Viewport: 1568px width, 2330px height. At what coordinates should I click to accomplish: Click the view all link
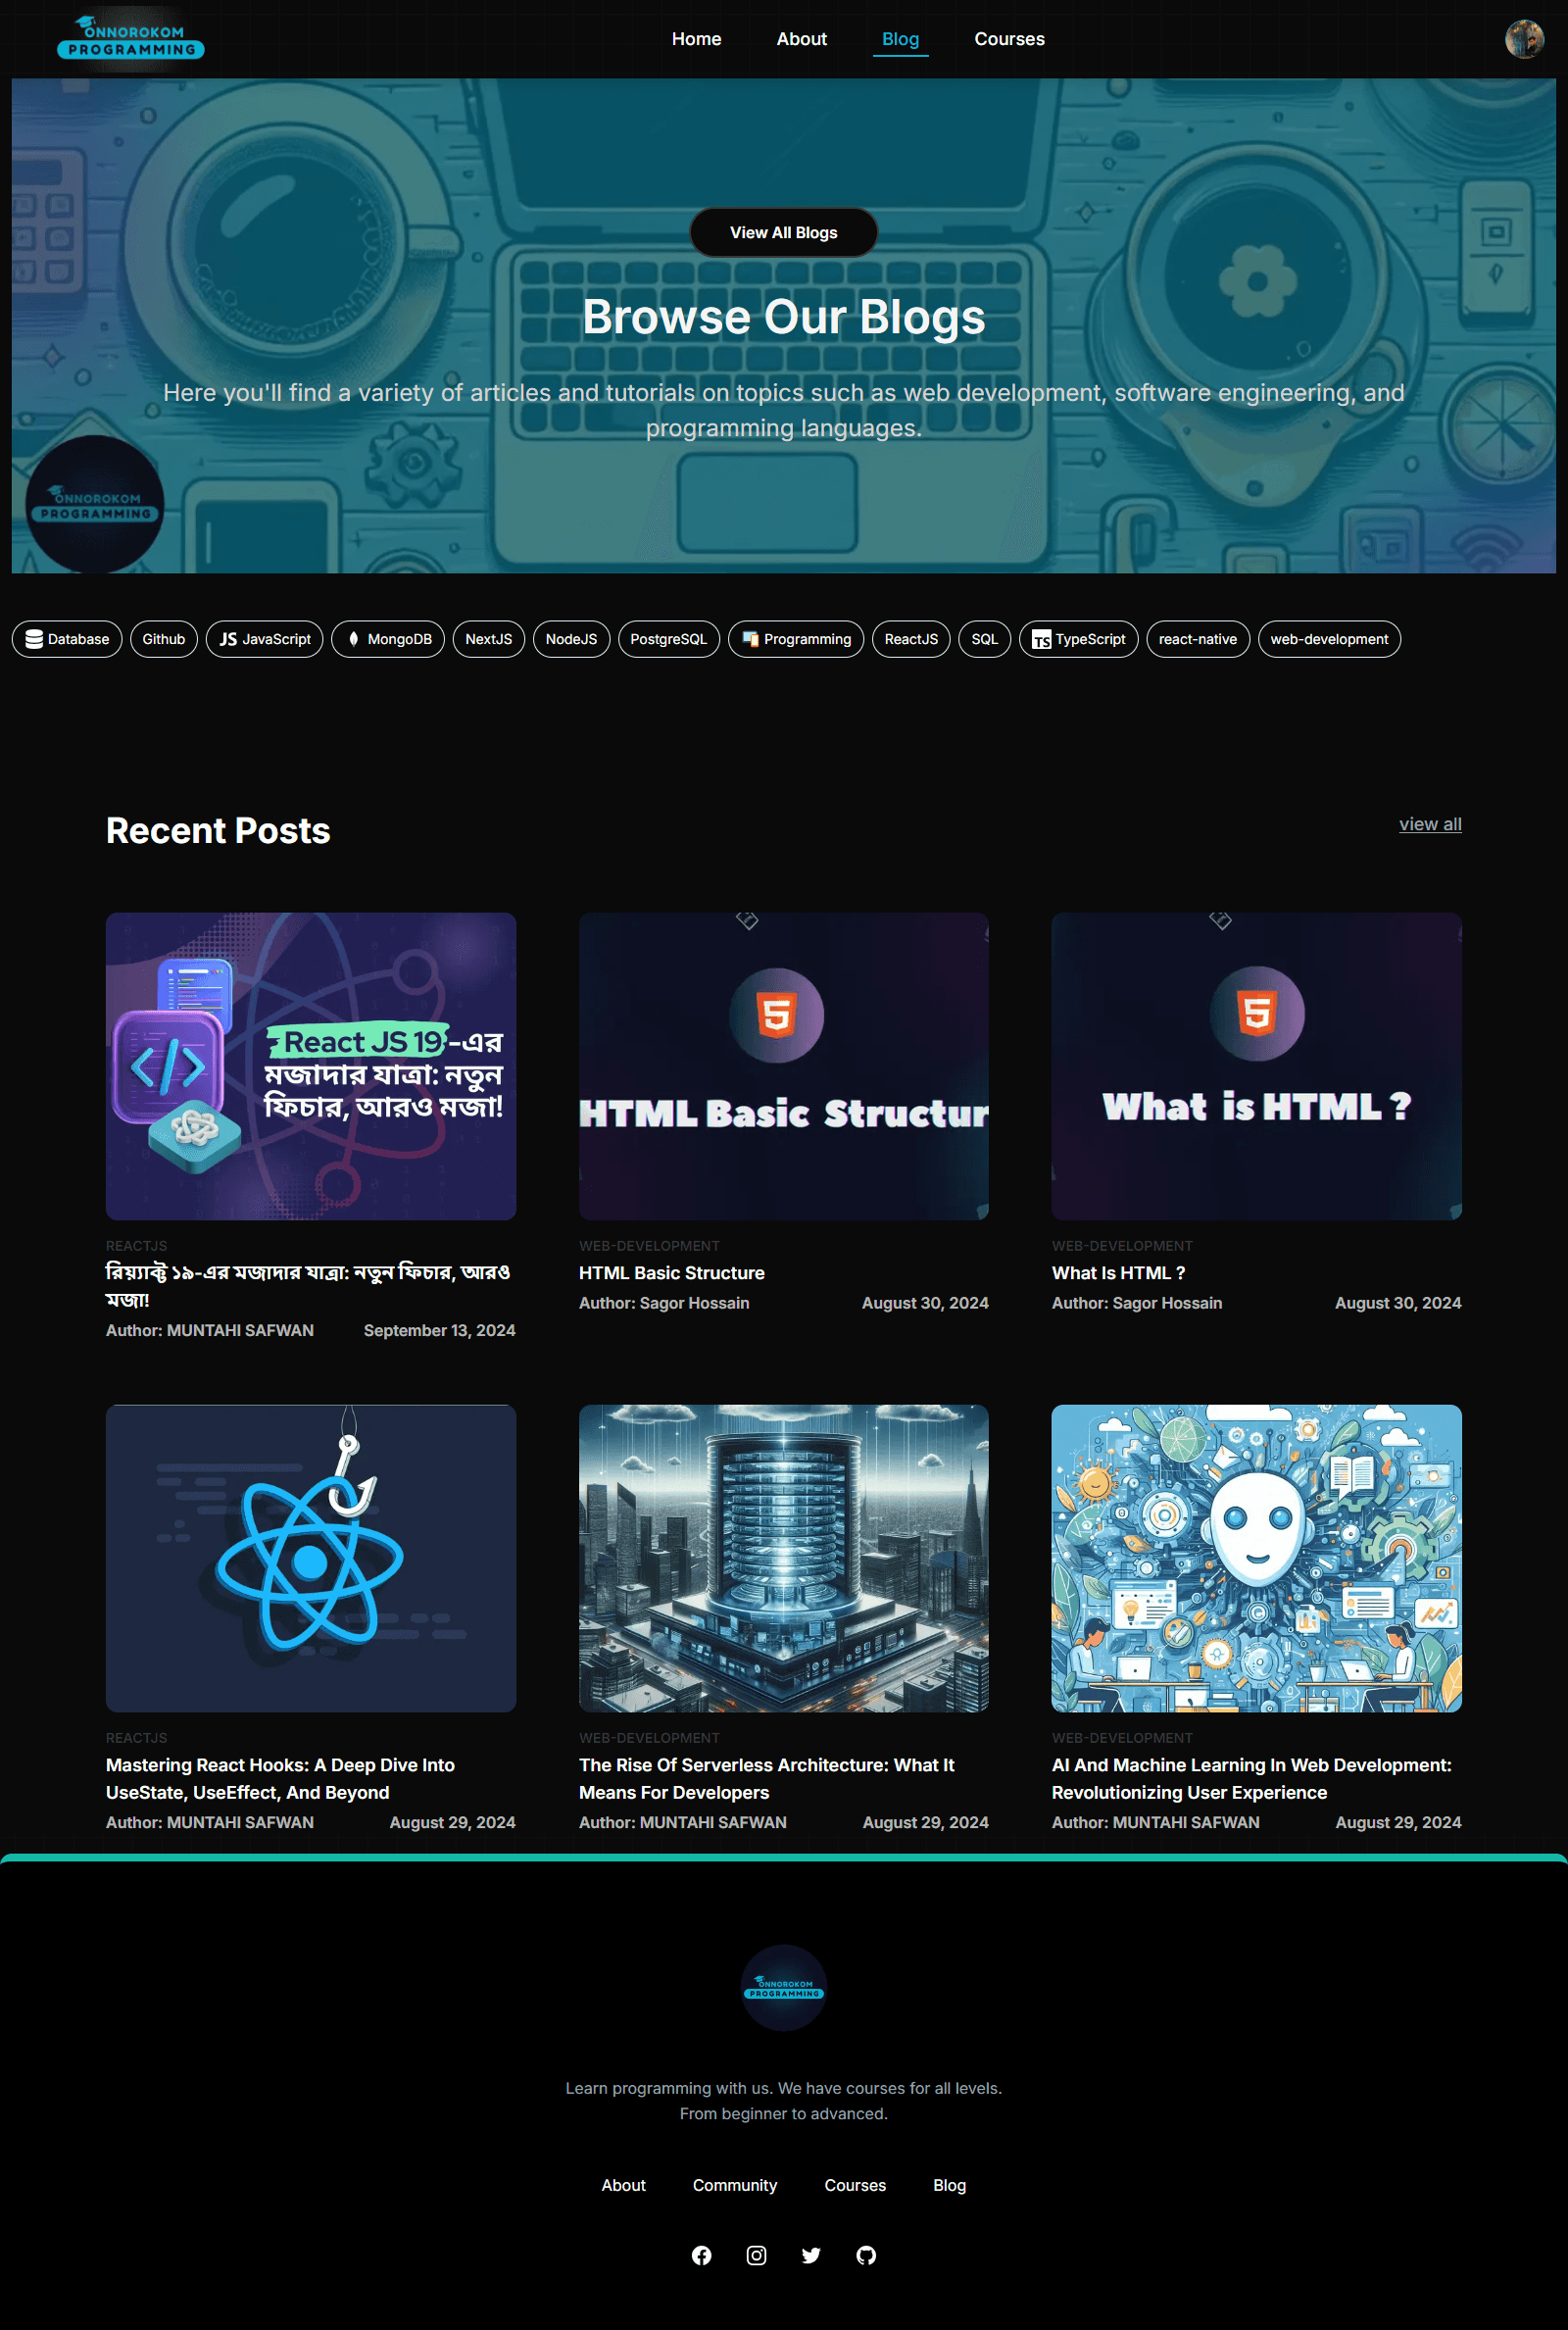coord(1429,824)
